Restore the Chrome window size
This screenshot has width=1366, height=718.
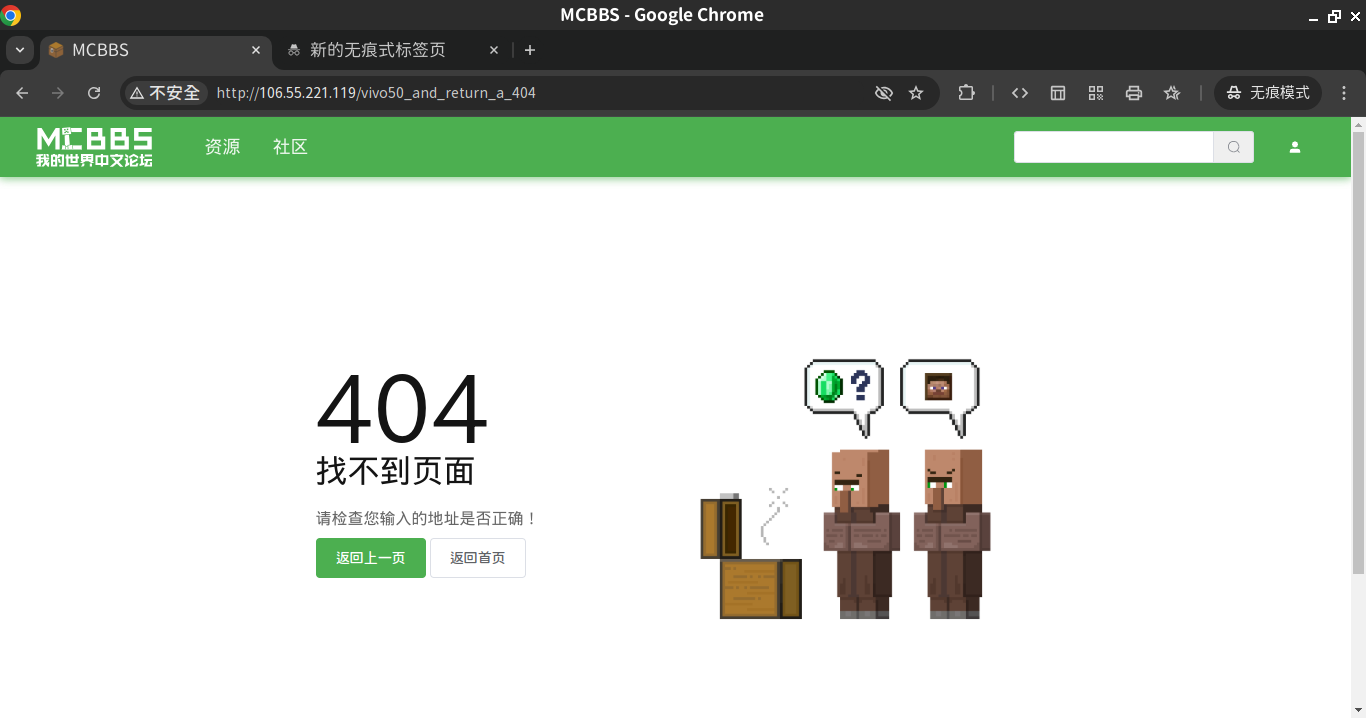[1334, 16]
